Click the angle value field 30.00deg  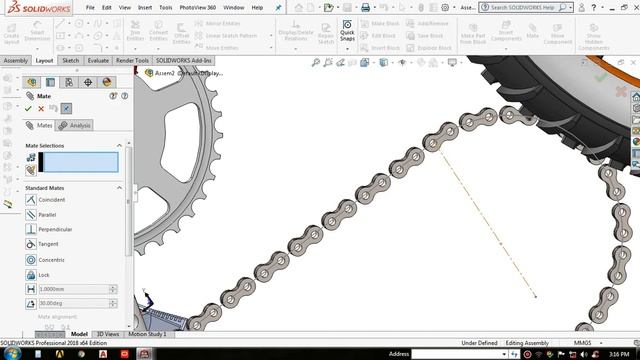point(74,303)
